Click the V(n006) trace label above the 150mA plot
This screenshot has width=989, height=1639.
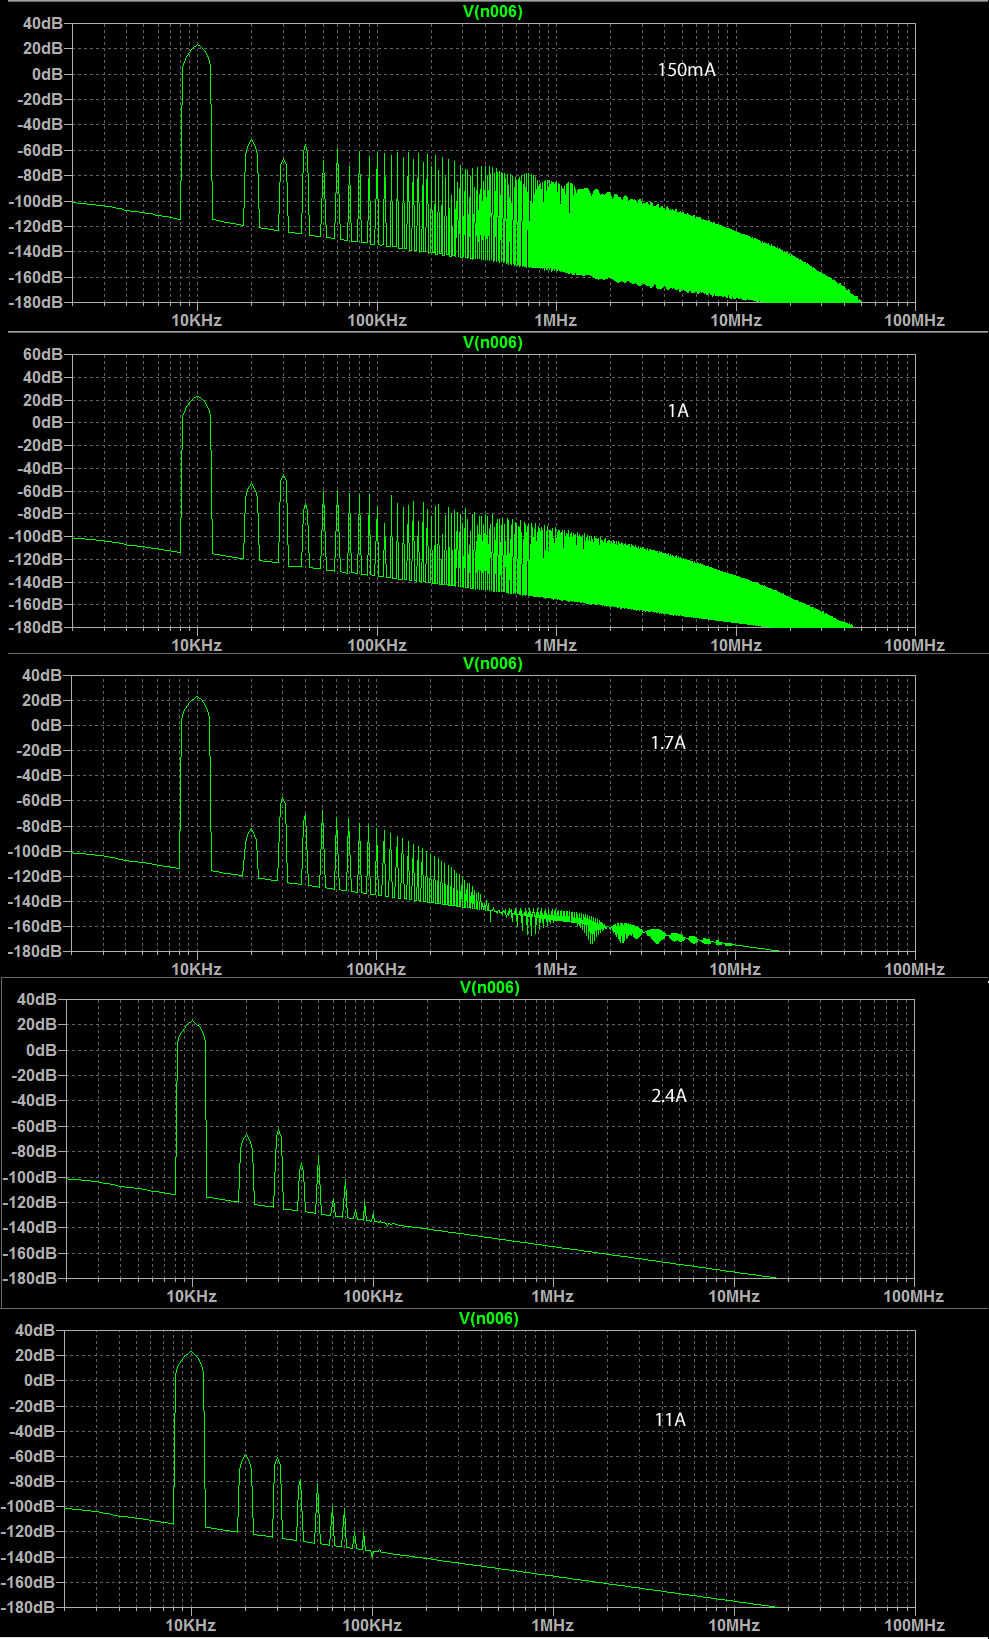492,11
